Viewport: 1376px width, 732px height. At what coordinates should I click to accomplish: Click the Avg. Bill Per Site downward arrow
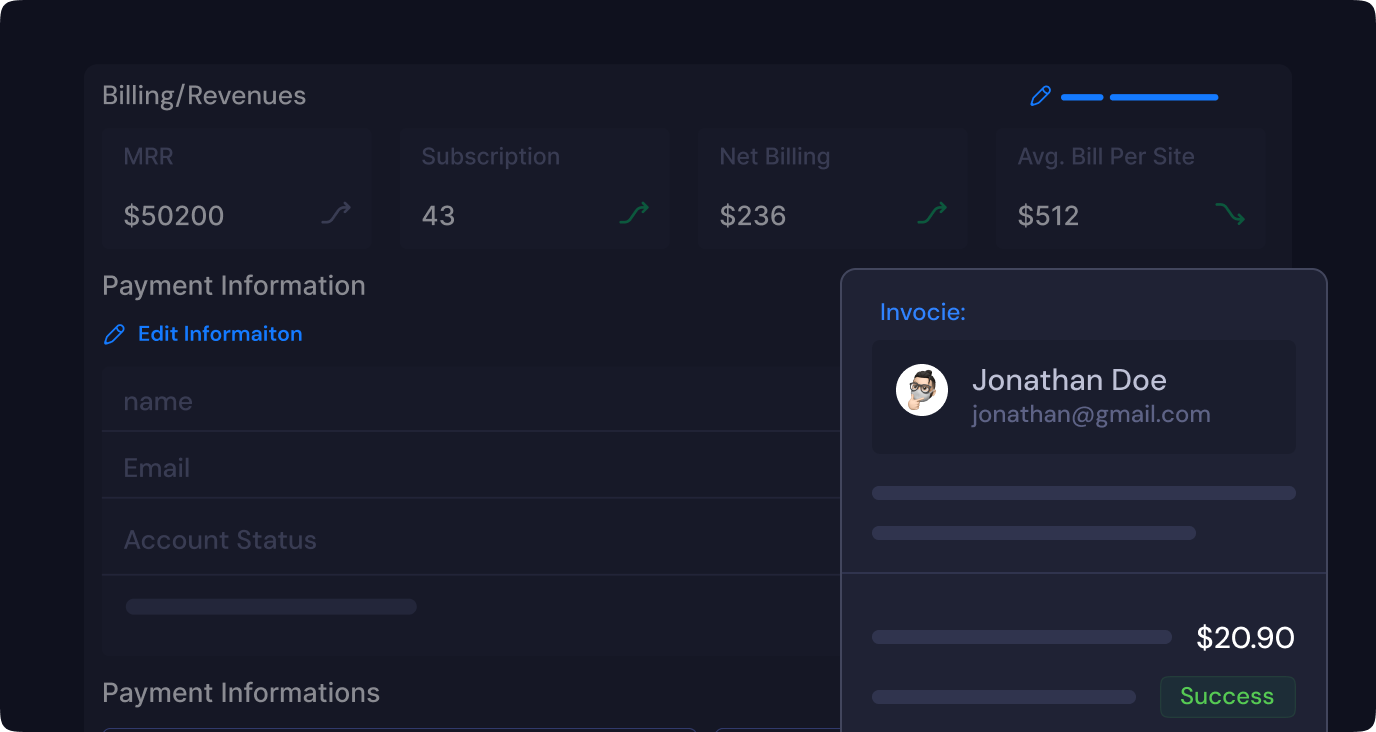[x=1230, y=213]
